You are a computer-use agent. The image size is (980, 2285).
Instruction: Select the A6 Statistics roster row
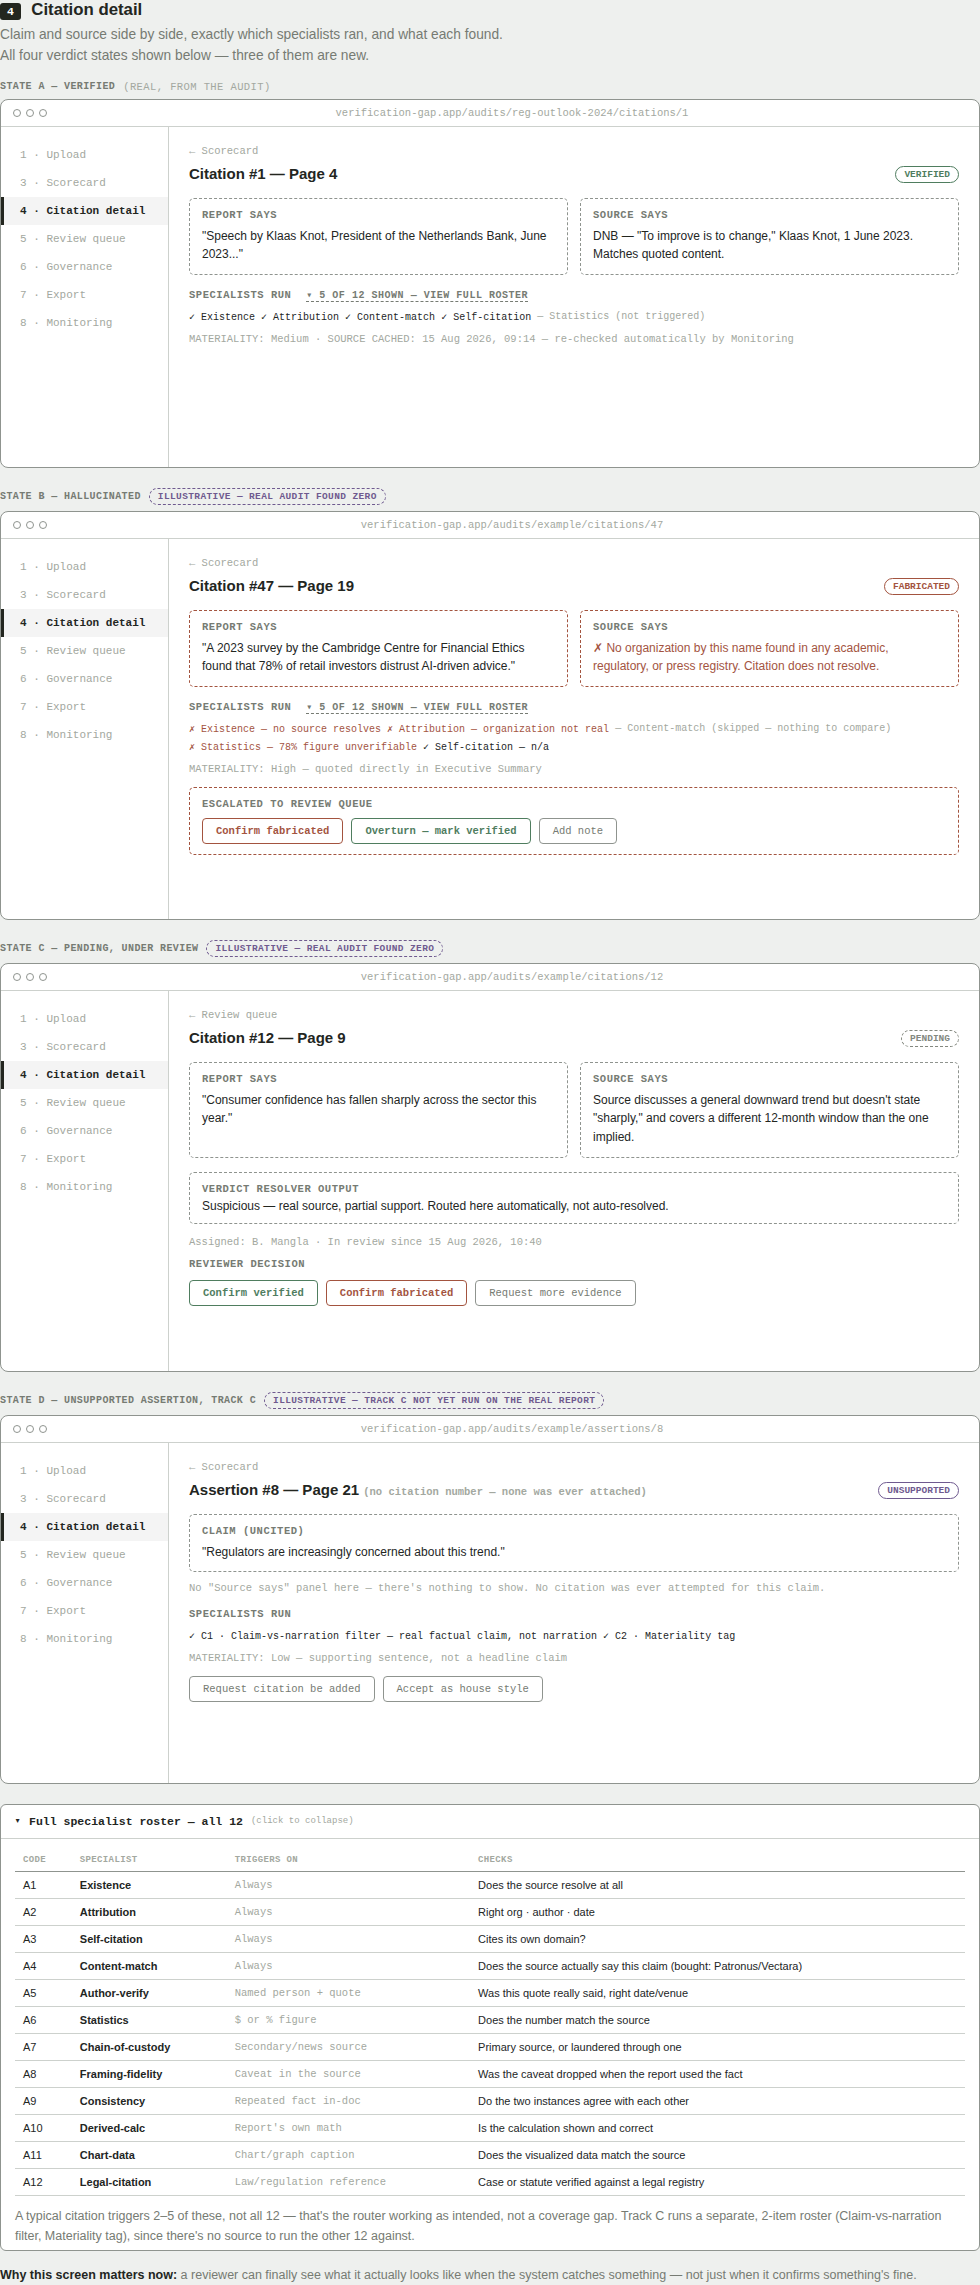point(490,2020)
